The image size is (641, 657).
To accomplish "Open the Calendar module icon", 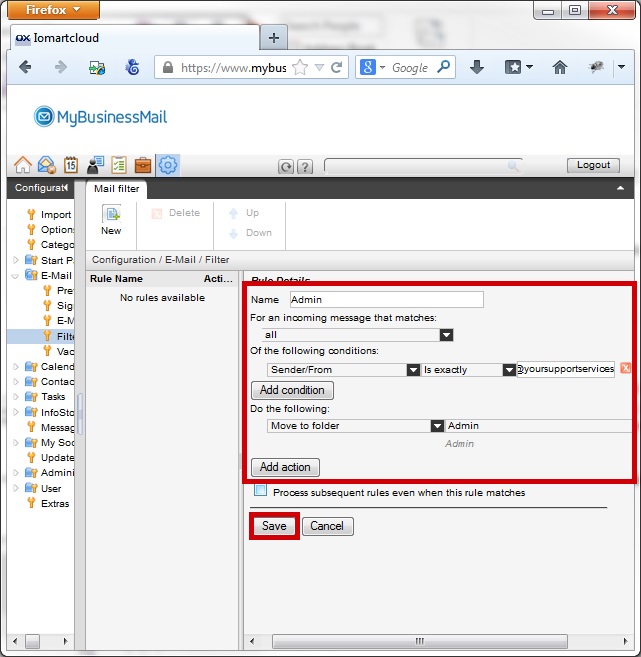I will point(71,166).
